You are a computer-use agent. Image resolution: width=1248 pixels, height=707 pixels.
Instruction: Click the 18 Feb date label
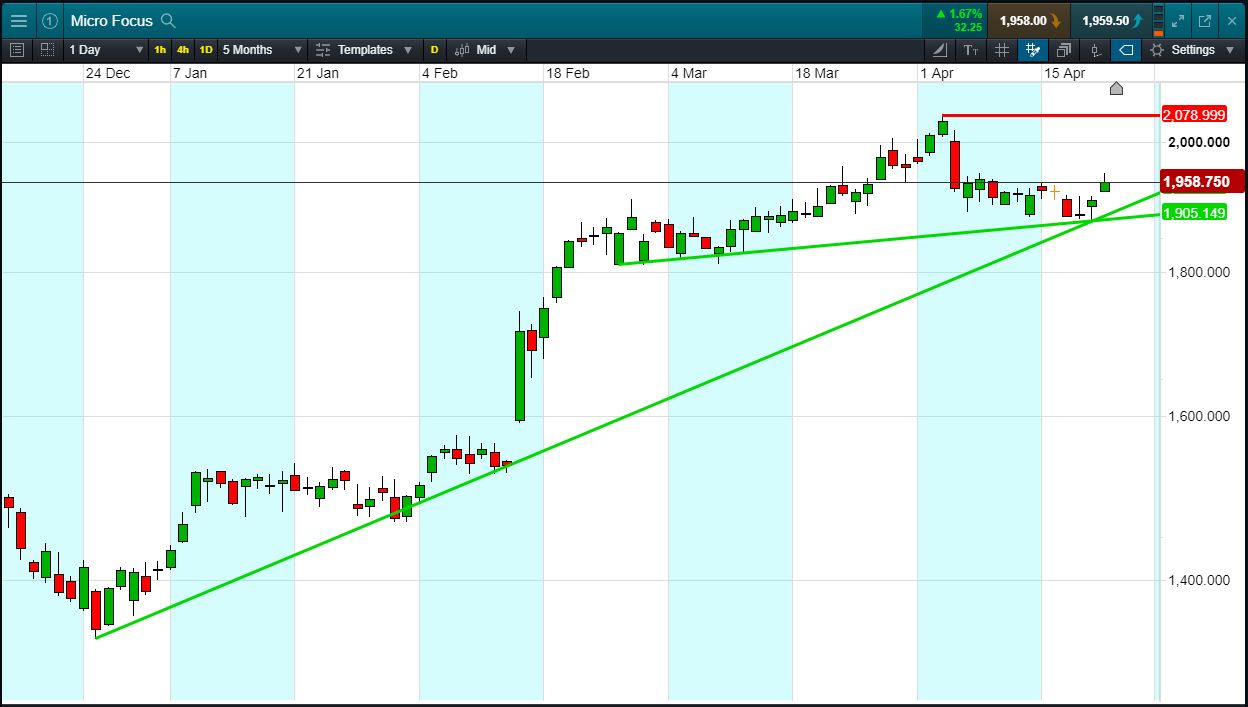(567, 73)
